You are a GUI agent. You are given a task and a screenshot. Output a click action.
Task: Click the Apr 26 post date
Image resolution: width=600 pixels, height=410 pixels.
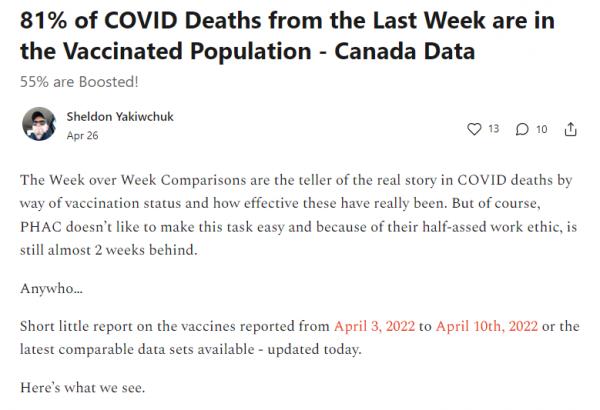click(x=81, y=134)
